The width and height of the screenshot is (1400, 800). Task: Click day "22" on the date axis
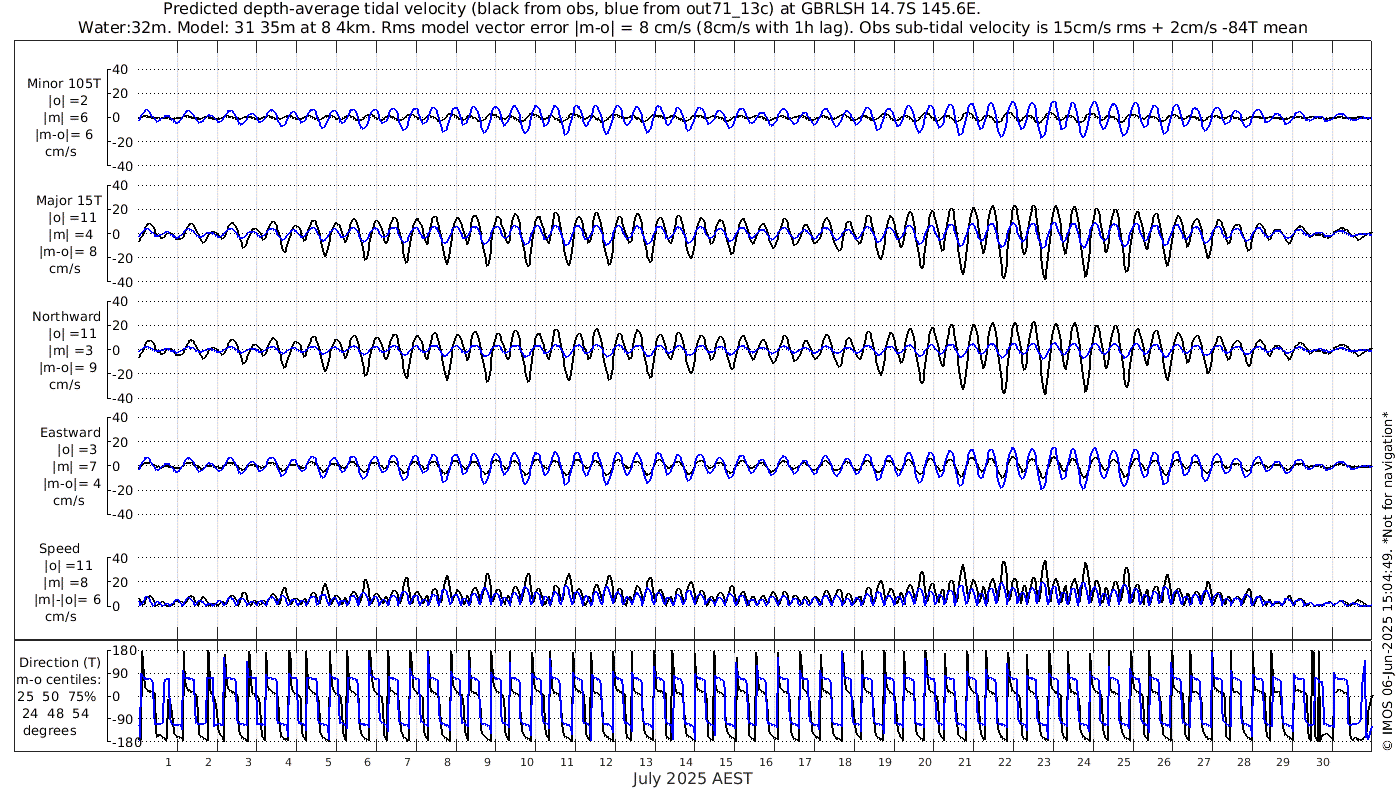point(1004,762)
